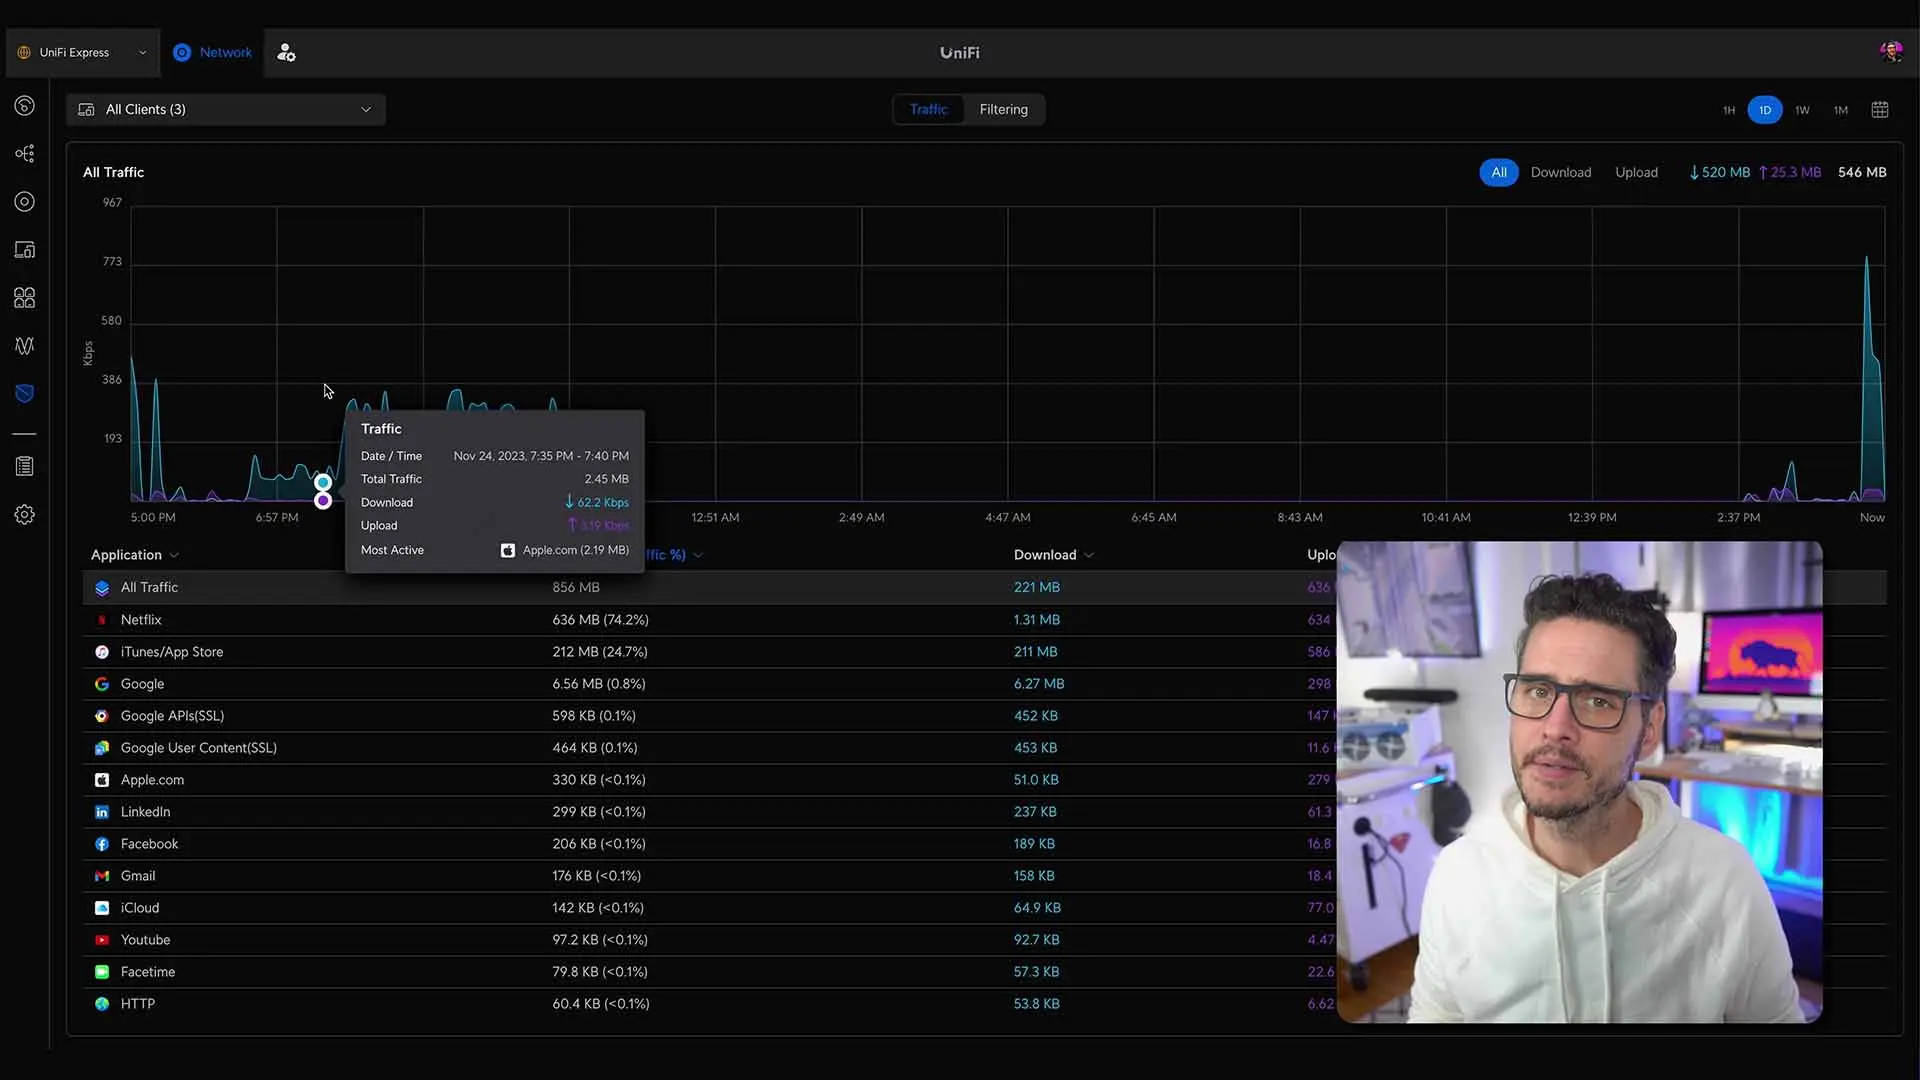1920x1080 pixels.
Task: Select the 1H time range
Action: coord(1729,110)
